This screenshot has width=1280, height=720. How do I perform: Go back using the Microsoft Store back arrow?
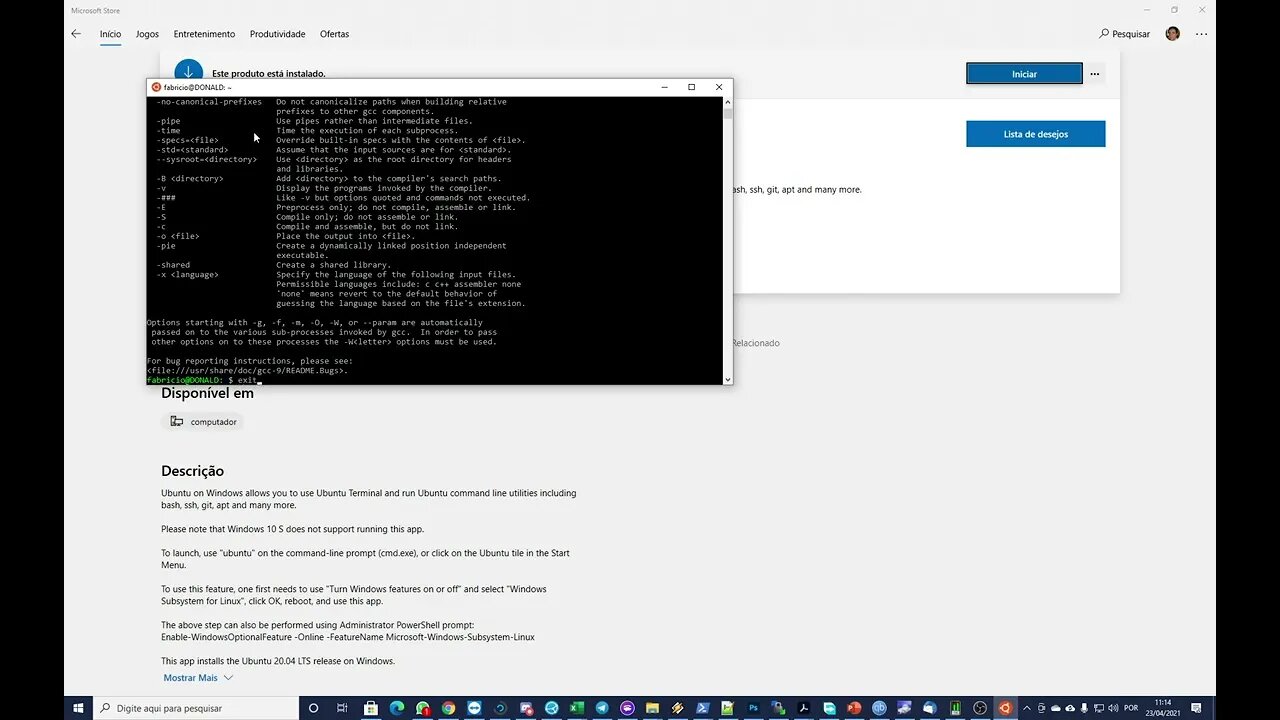pyautogui.click(x=76, y=34)
